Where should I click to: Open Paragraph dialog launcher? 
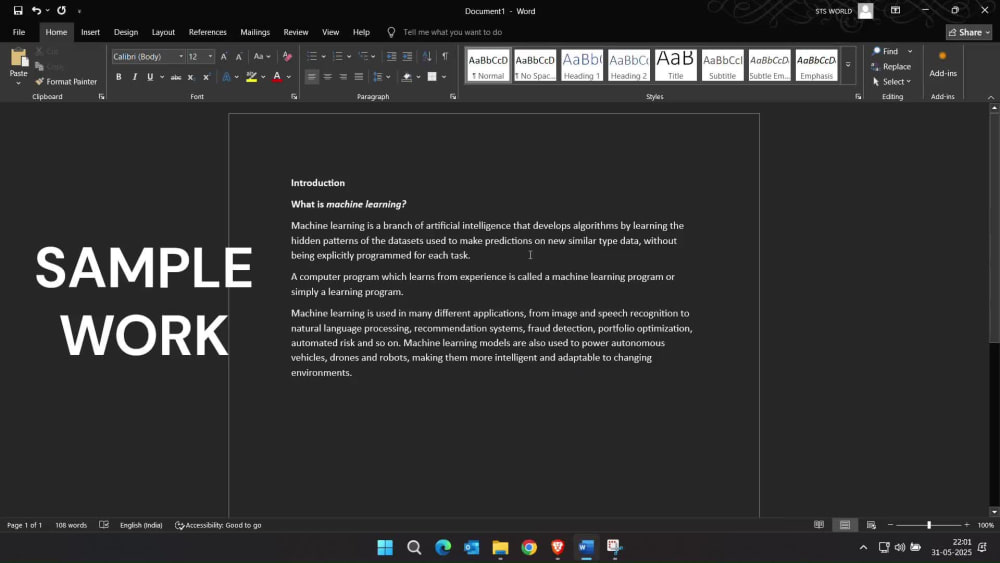coord(453,97)
